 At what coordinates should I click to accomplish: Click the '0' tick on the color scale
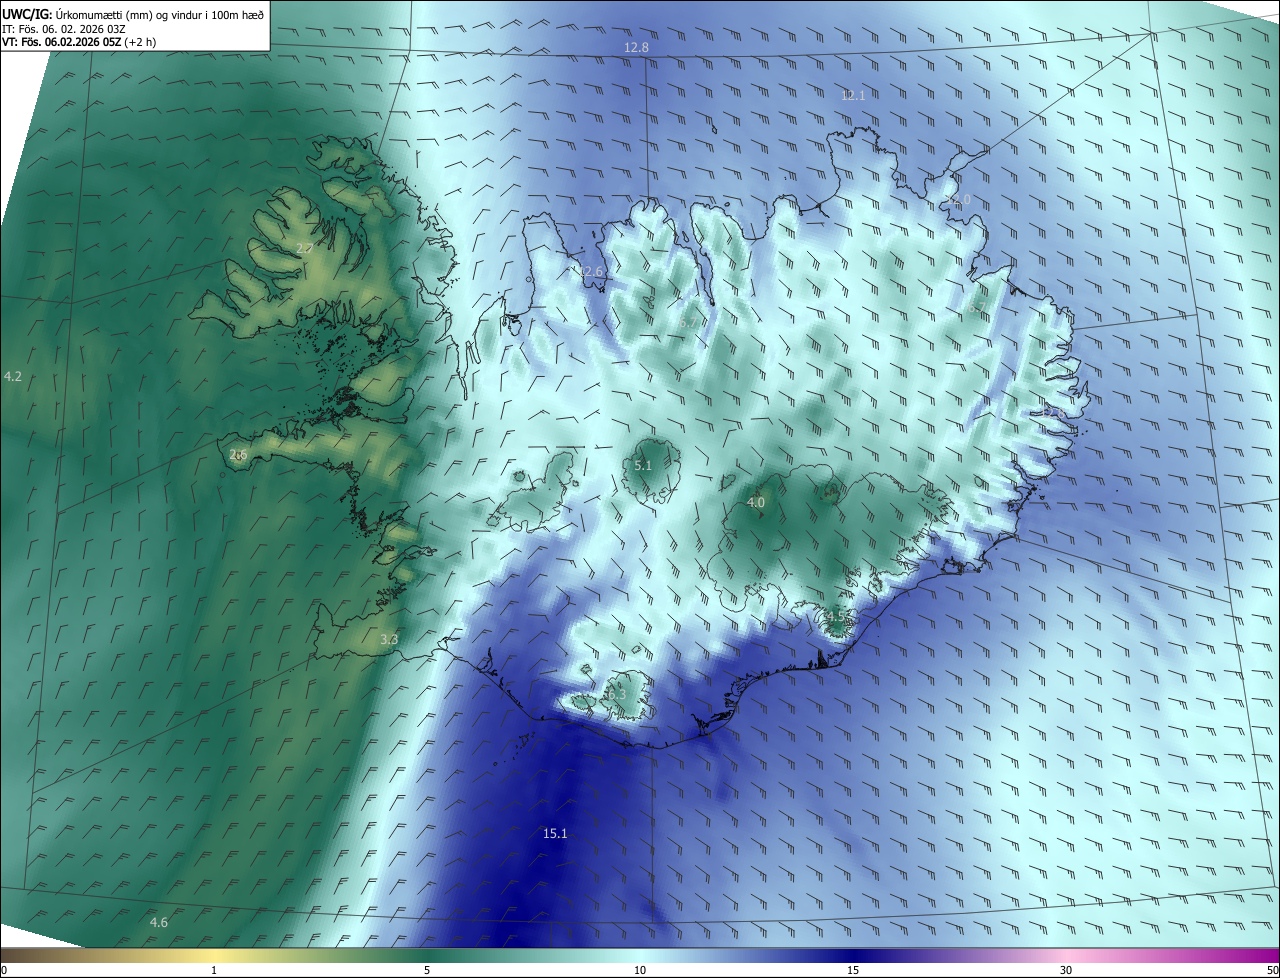pyautogui.click(x=4, y=971)
